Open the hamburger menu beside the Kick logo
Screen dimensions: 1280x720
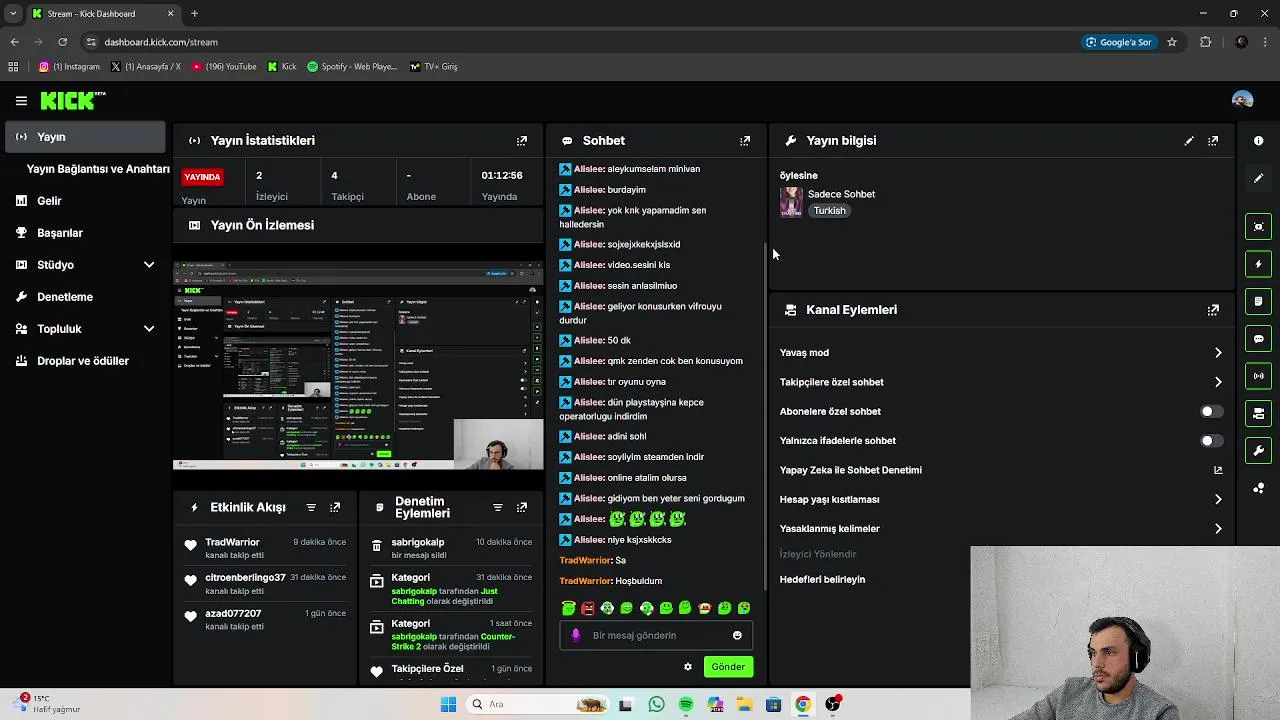pos(21,101)
